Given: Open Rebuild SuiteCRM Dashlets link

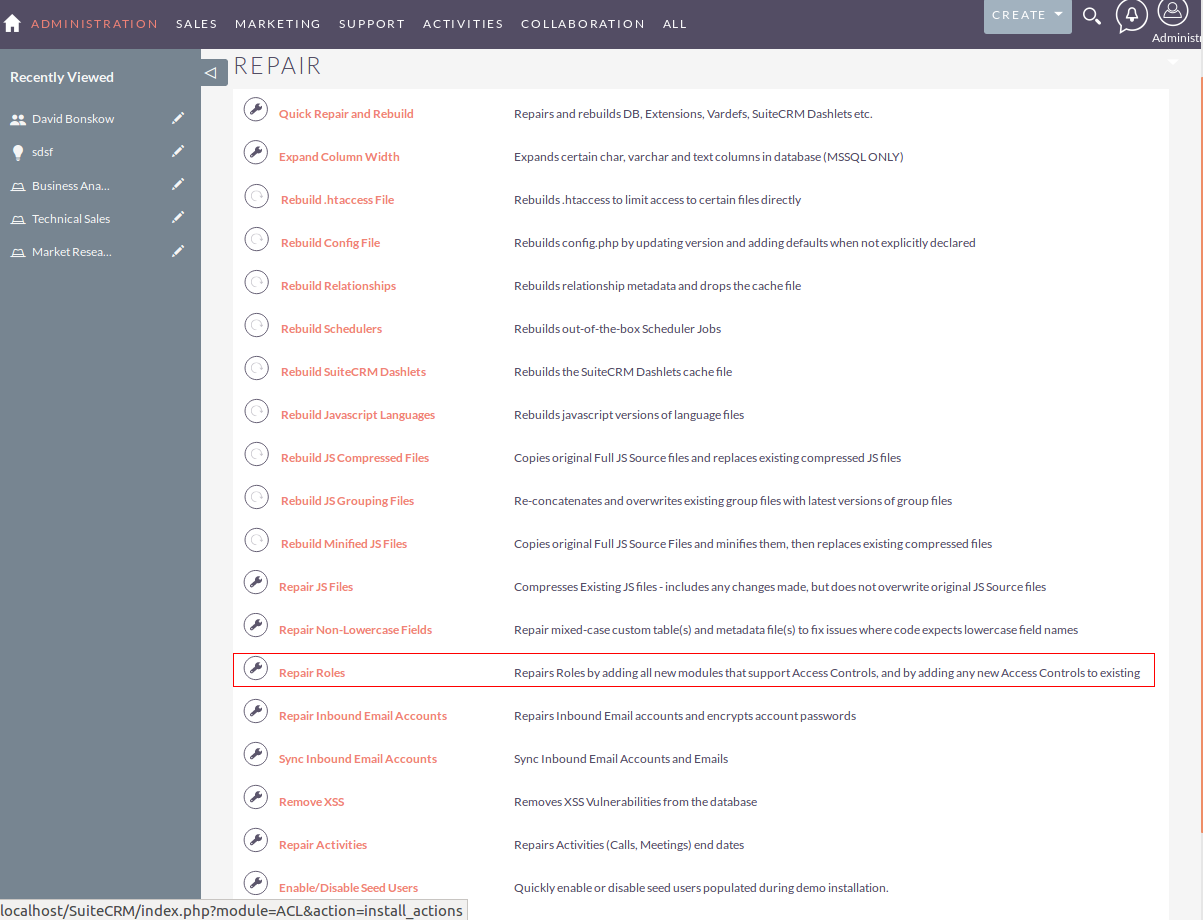Looking at the screenshot, I should pos(353,372).
